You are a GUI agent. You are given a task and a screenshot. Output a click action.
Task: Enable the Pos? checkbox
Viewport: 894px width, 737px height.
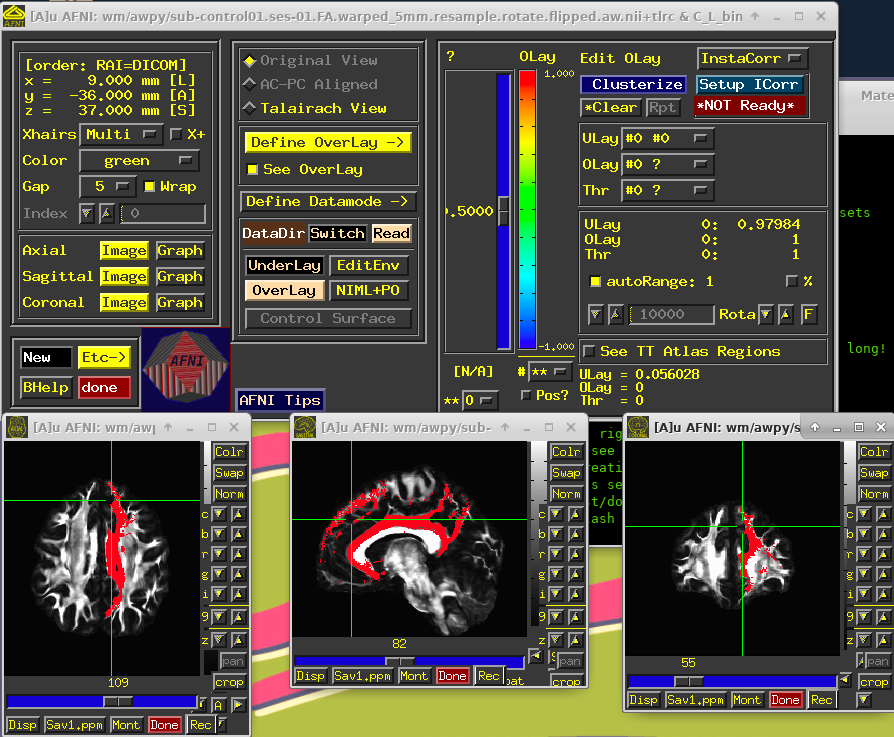point(526,395)
